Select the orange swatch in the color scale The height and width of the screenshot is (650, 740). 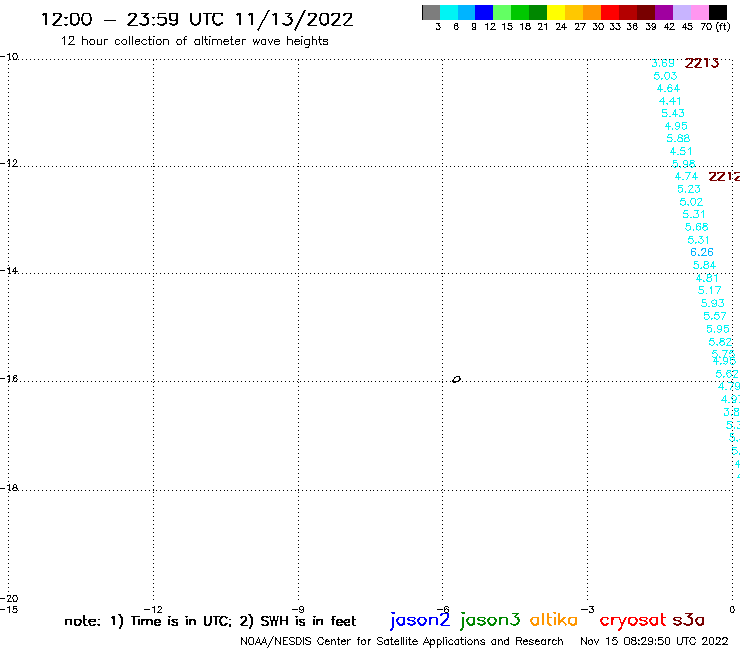tap(592, 12)
